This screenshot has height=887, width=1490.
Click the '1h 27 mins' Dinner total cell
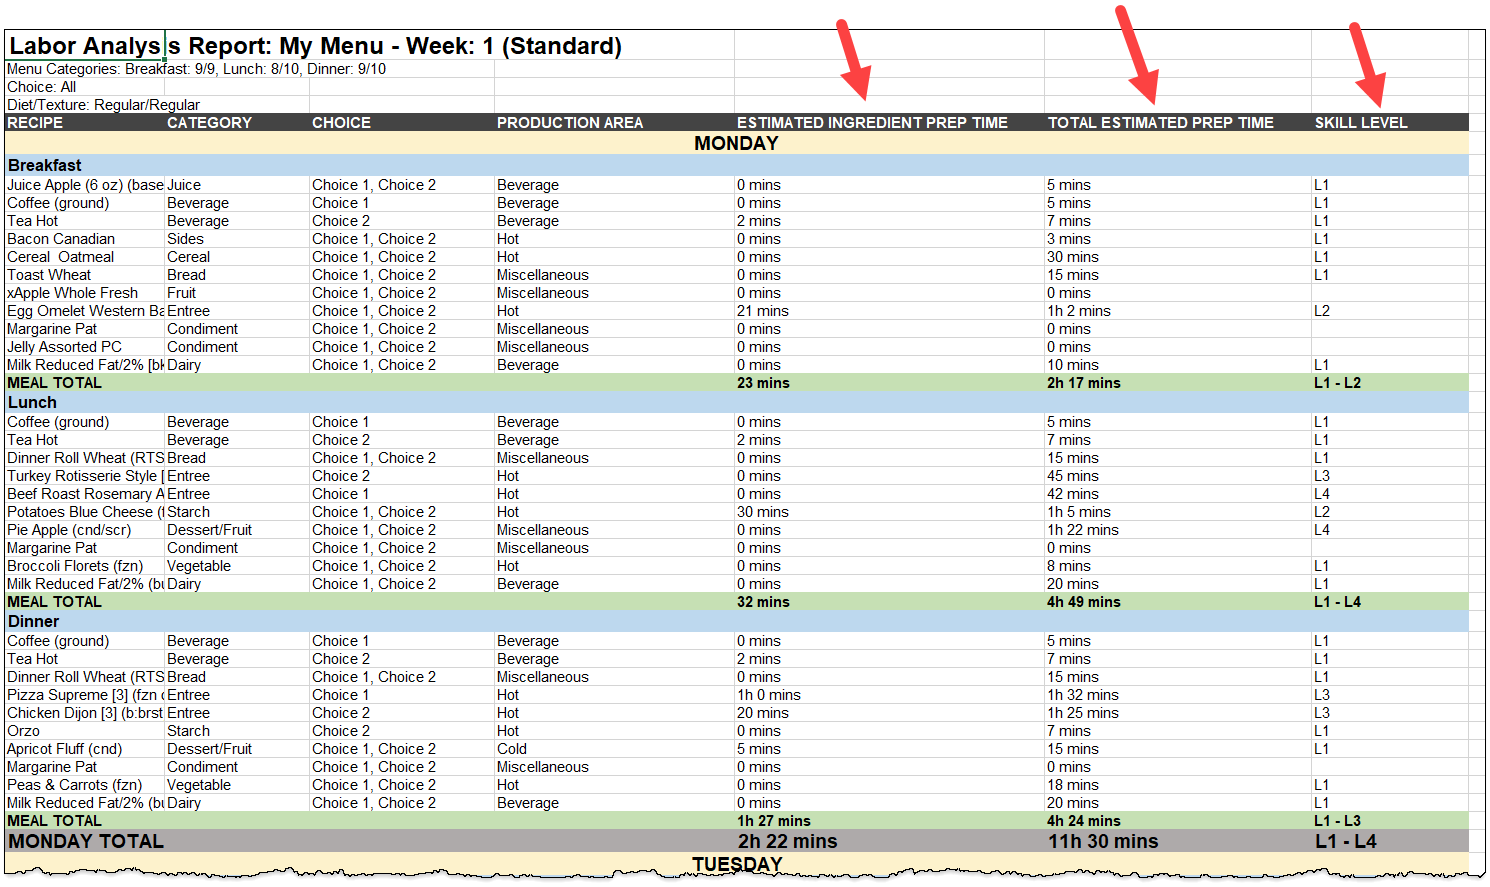774,821
